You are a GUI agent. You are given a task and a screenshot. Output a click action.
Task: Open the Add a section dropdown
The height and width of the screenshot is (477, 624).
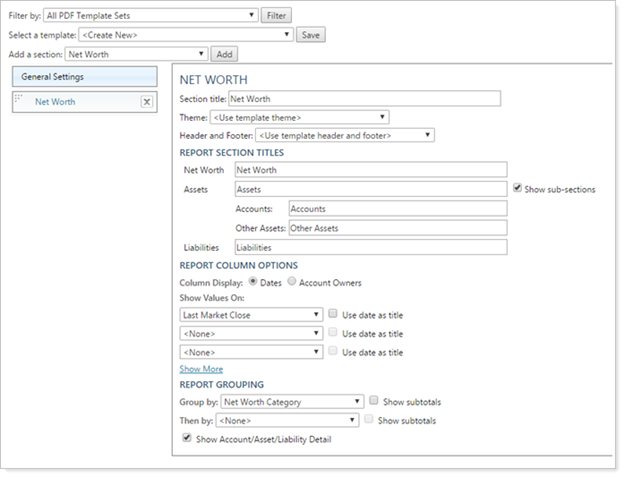pyautogui.click(x=137, y=54)
